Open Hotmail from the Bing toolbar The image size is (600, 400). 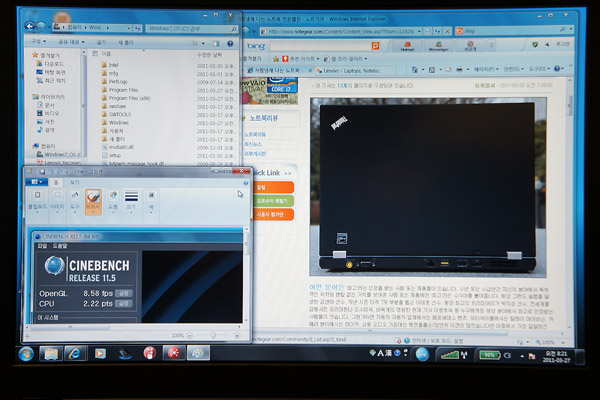(407, 46)
